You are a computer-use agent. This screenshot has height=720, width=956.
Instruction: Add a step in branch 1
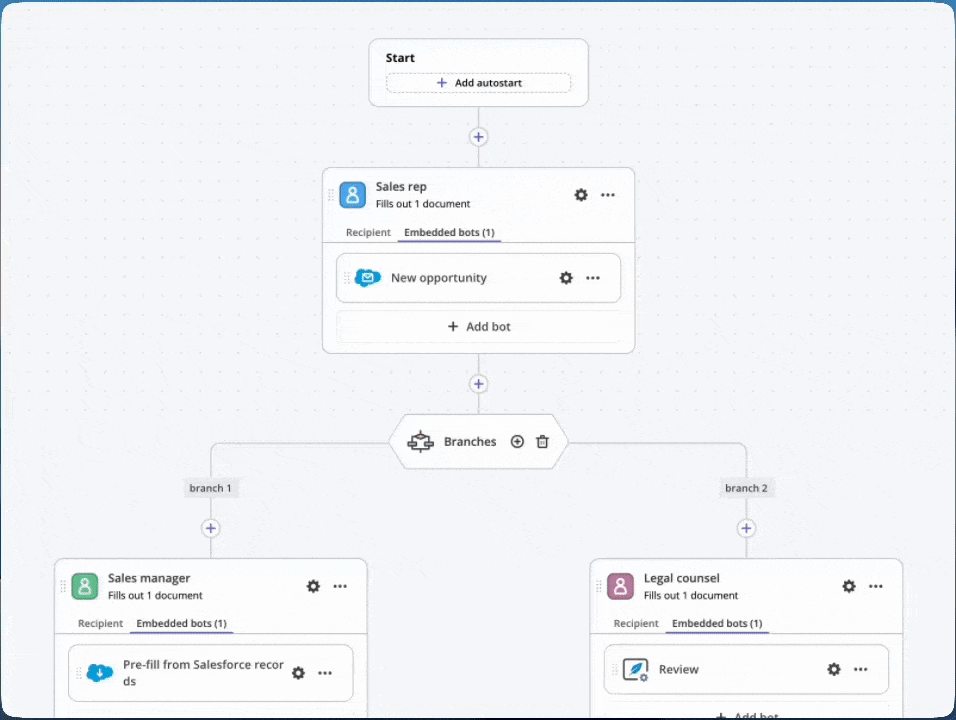pos(210,528)
